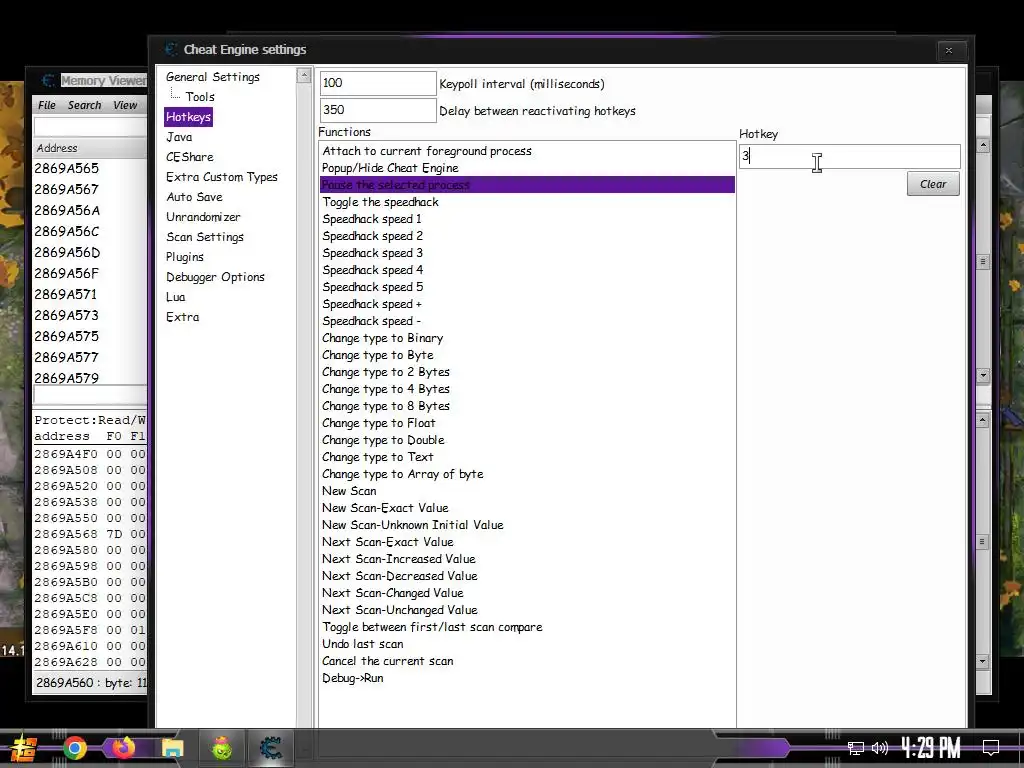
Task: Select 'Speedhack speed +' function
Action: [527, 304]
